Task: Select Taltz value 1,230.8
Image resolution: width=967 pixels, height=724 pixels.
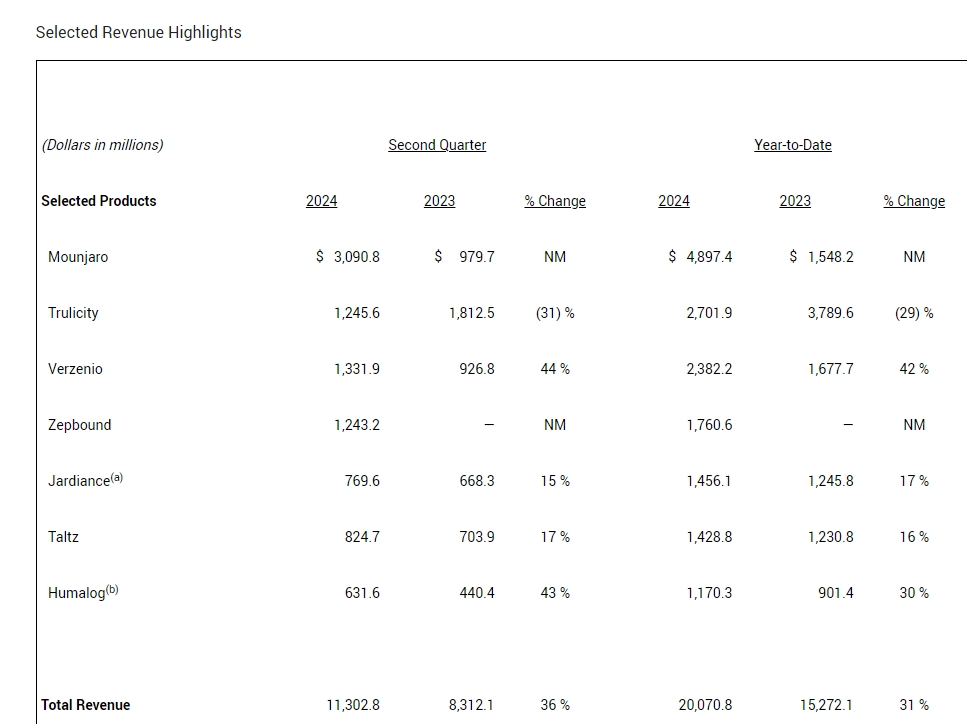Action: 831,537
